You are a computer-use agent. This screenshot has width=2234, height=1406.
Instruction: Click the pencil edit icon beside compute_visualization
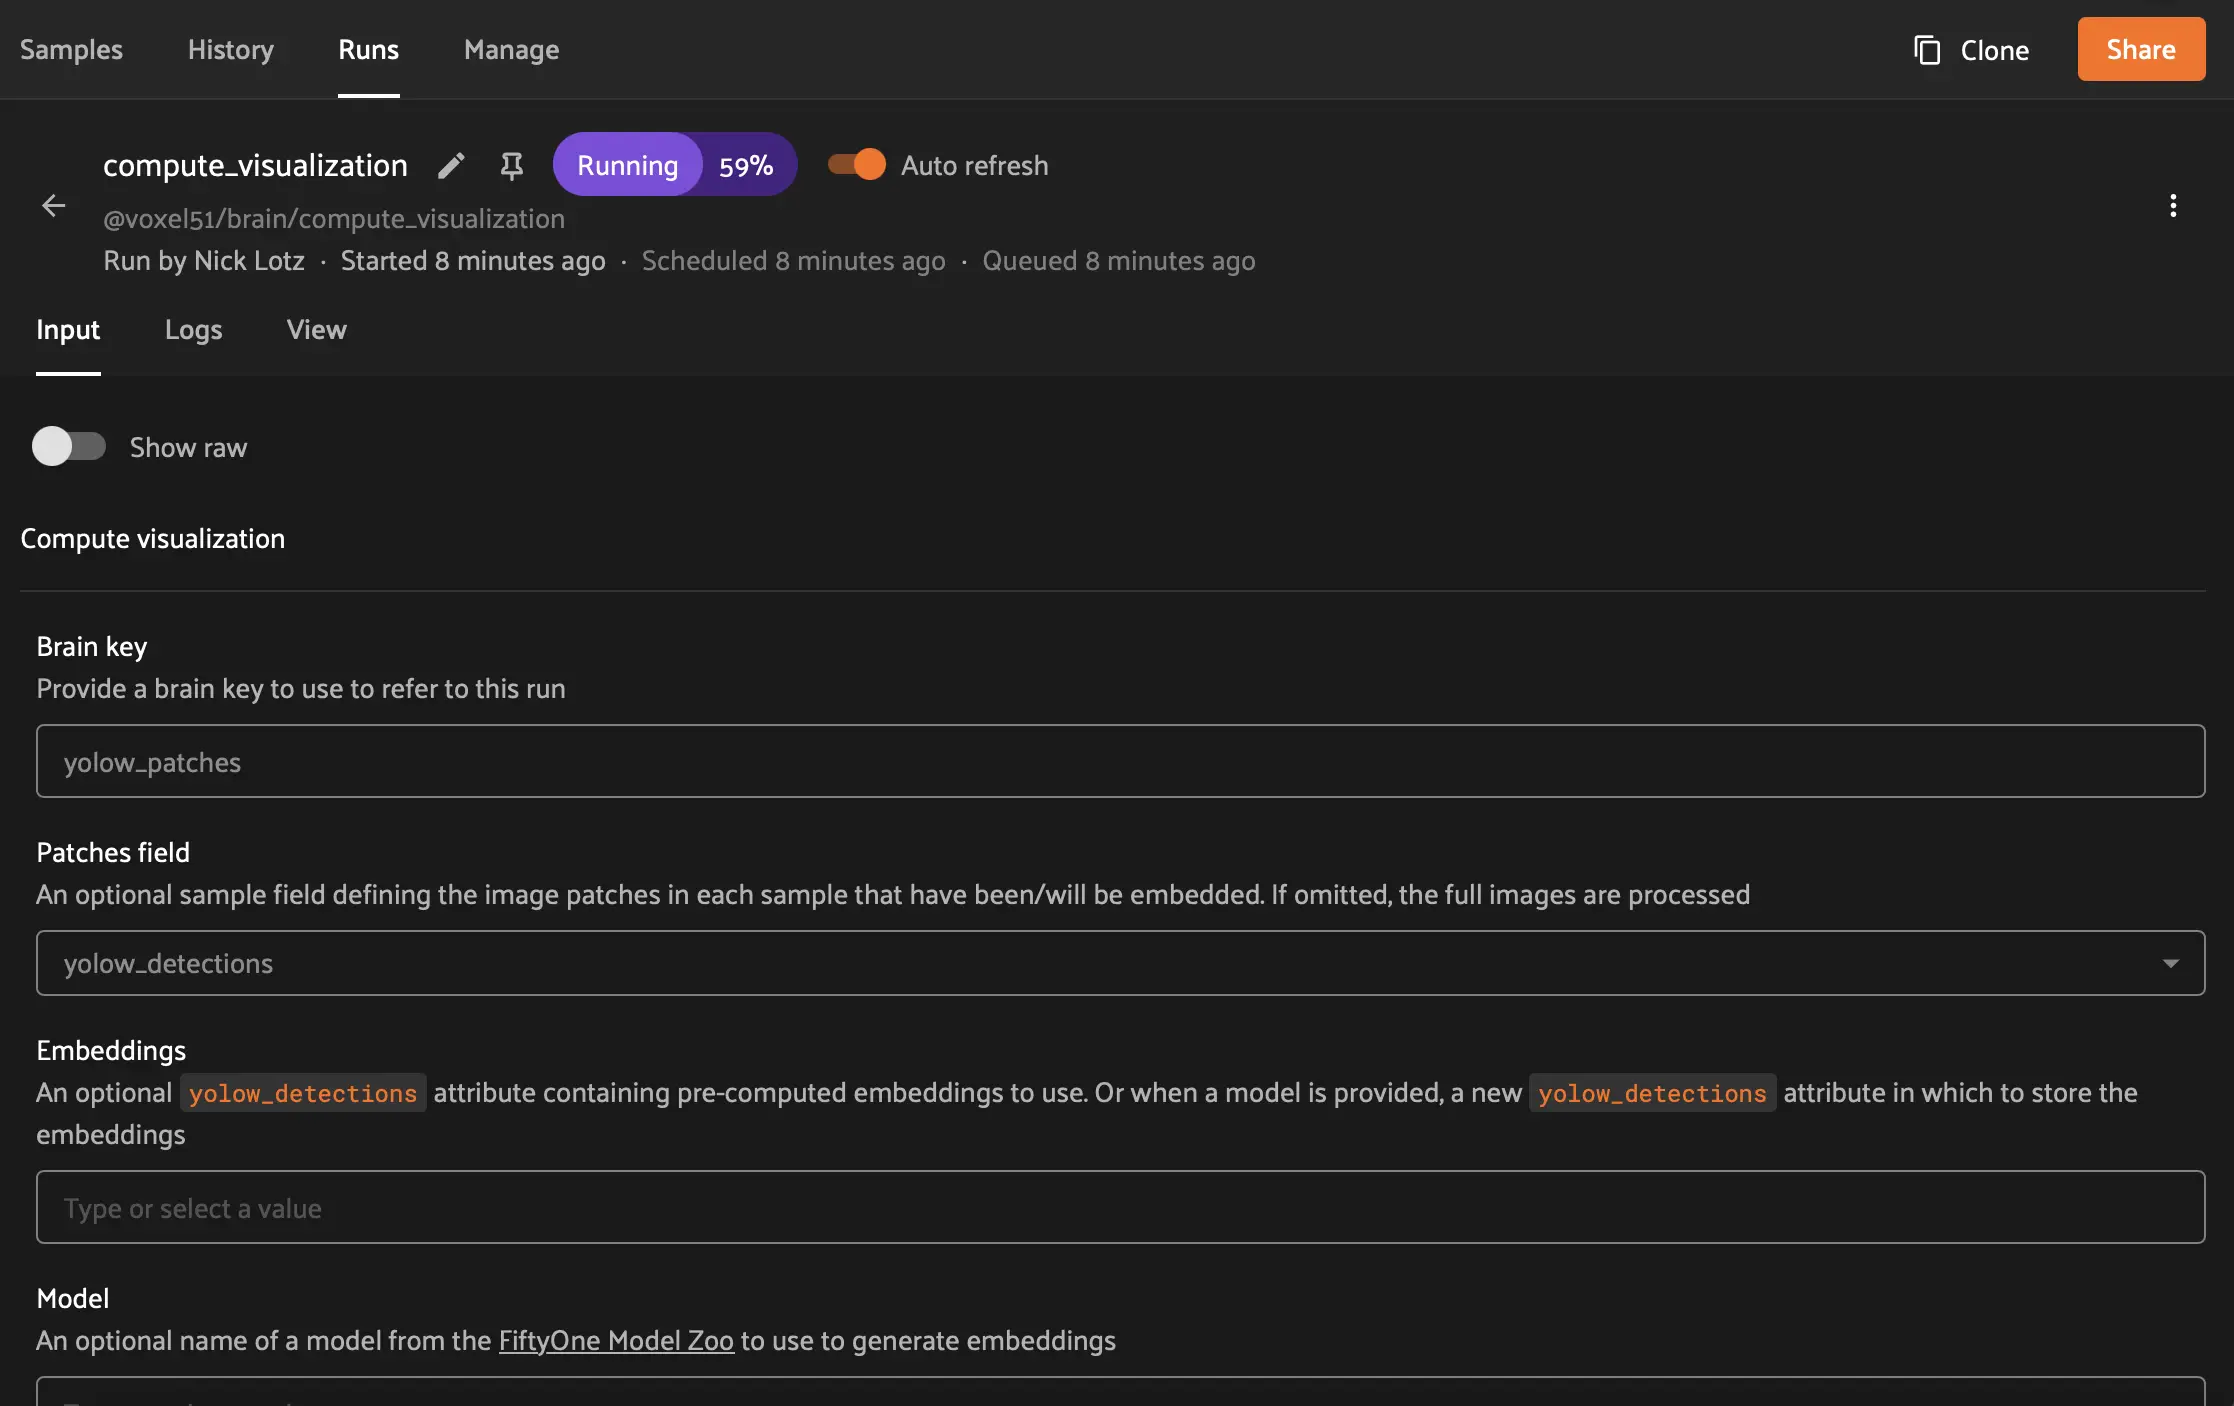pyautogui.click(x=451, y=165)
